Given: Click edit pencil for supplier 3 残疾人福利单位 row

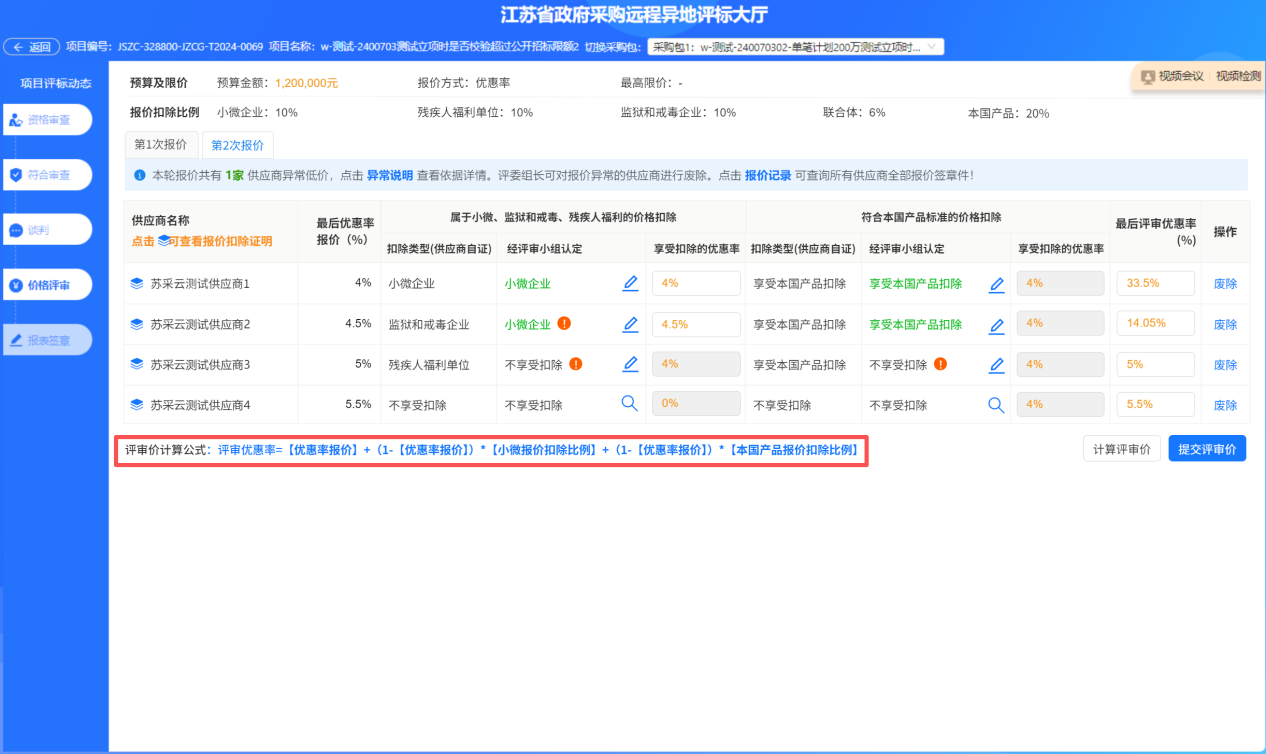Looking at the screenshot, I should pyautogui.click(x=630, y=365).
